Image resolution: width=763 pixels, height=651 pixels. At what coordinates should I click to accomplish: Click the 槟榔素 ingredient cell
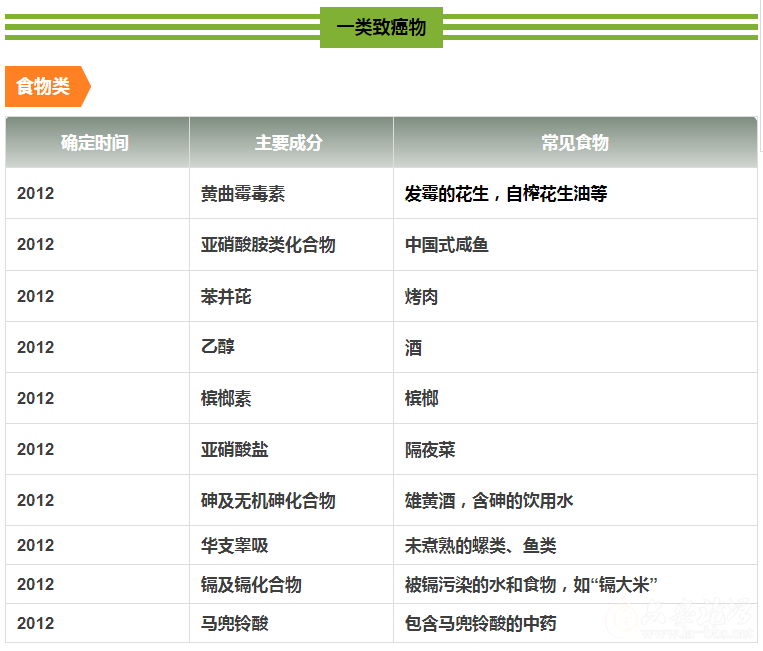pos(226,399)
